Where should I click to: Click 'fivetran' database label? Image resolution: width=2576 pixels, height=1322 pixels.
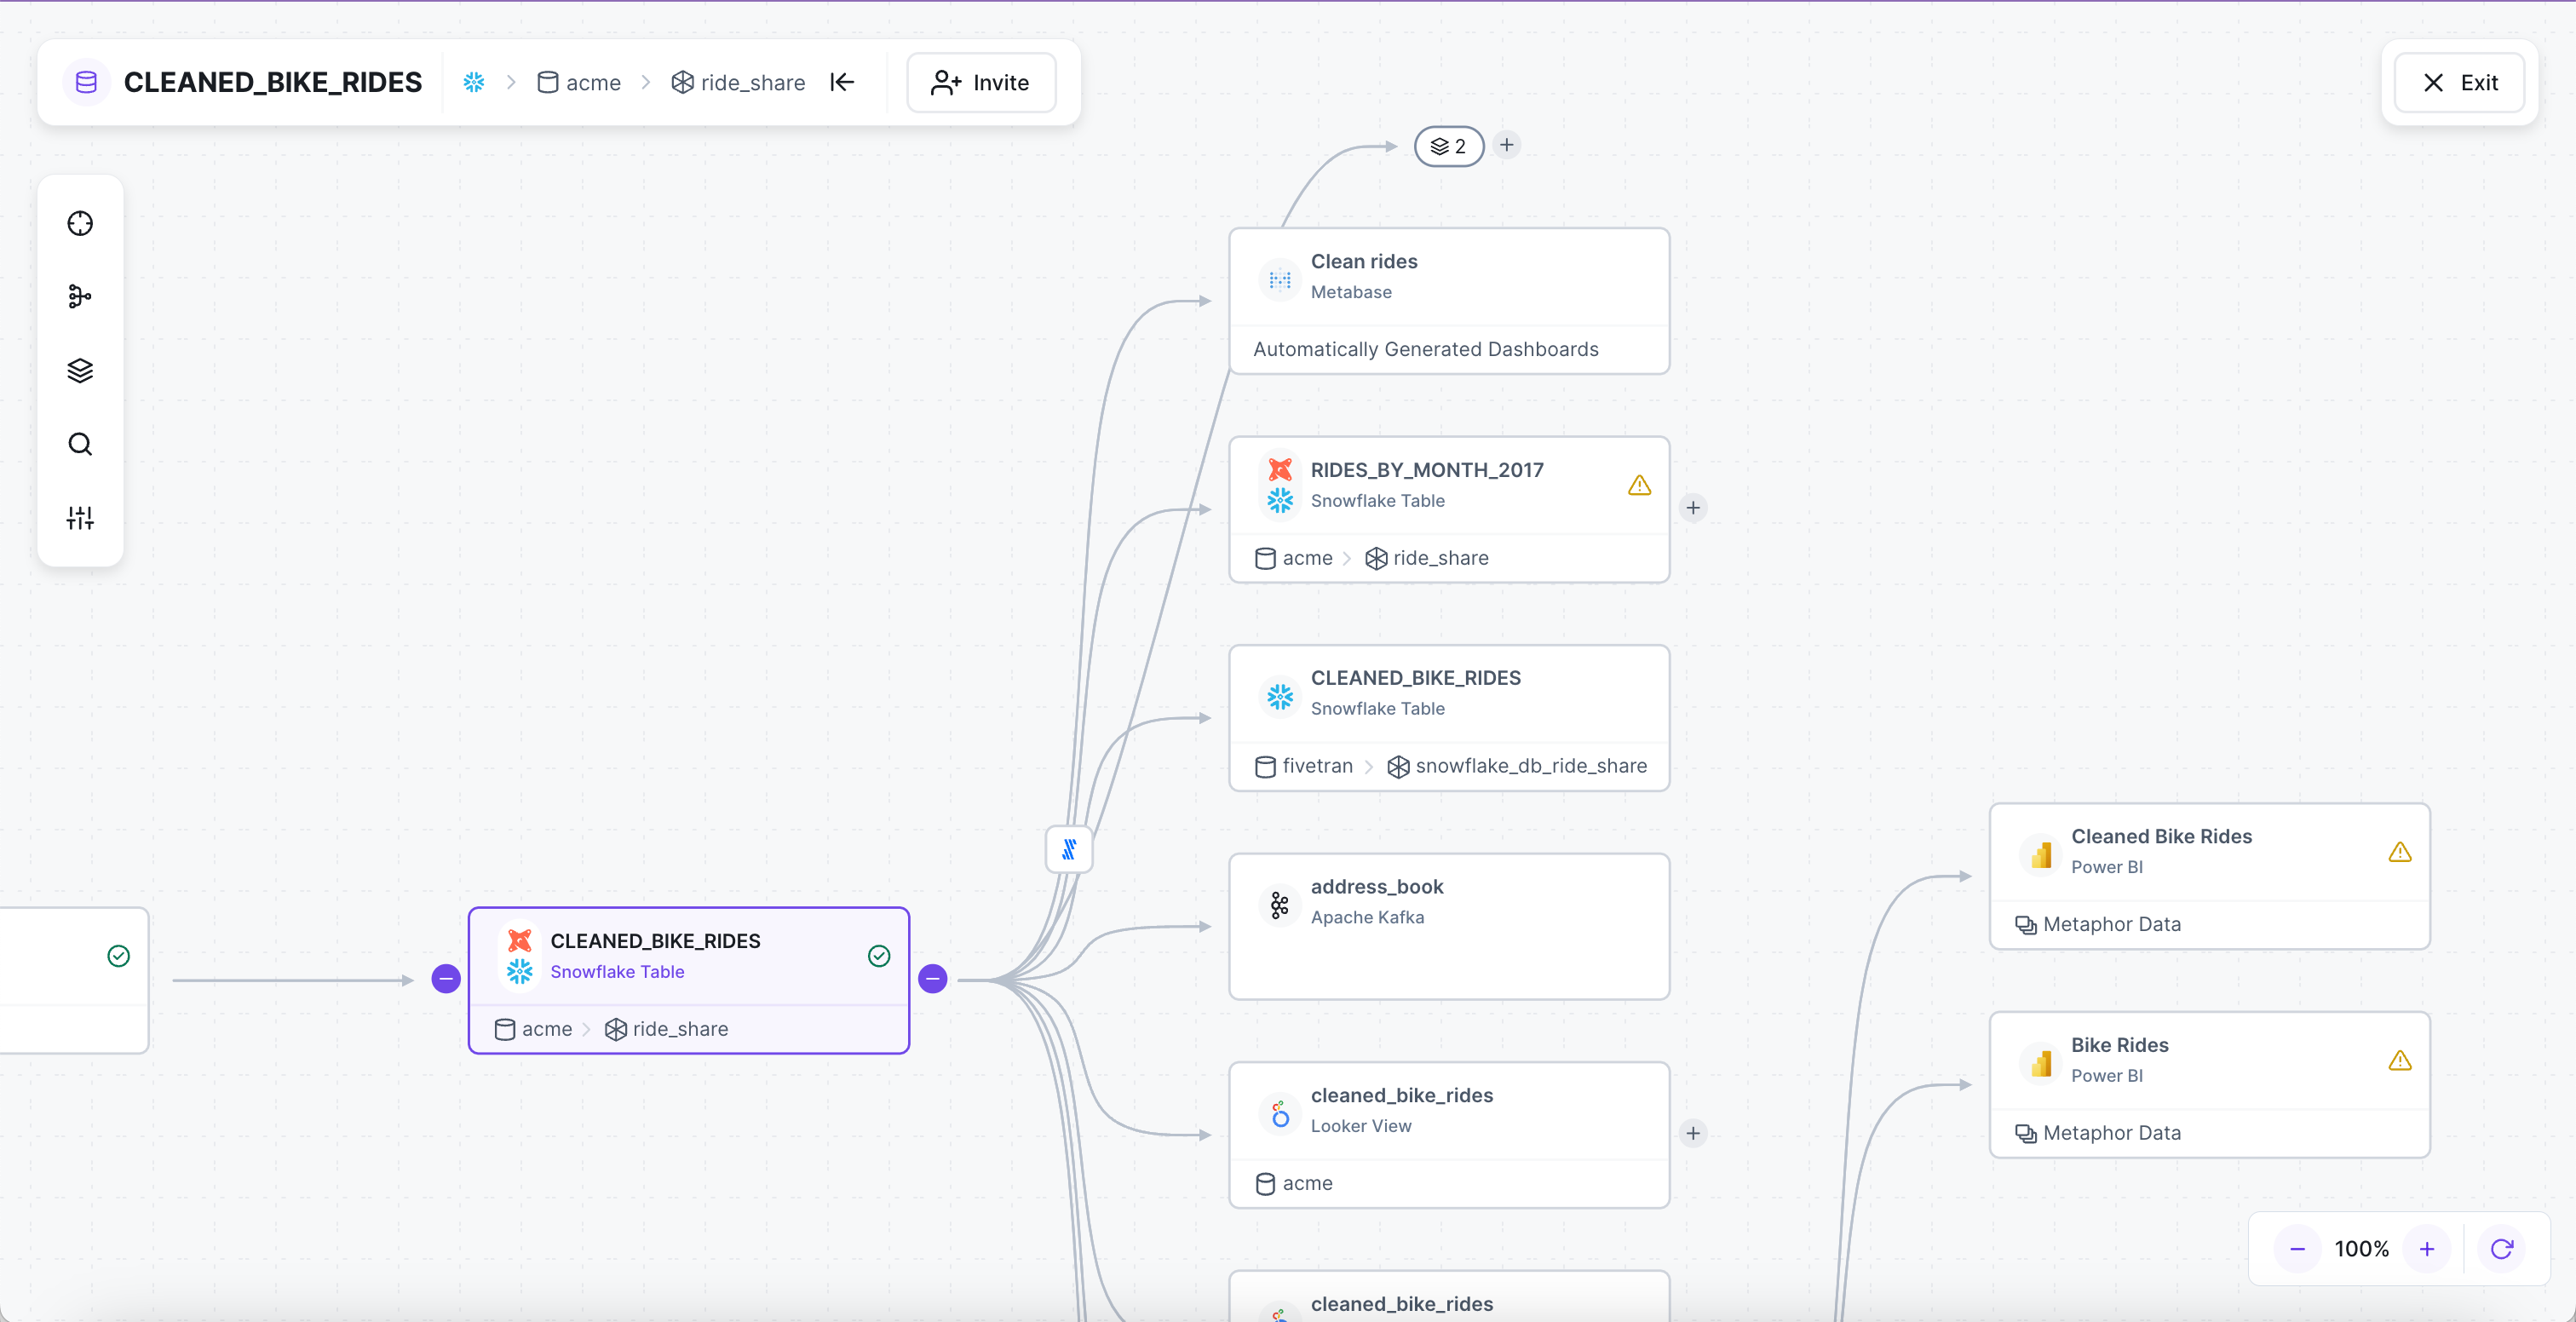point(1318,766)
